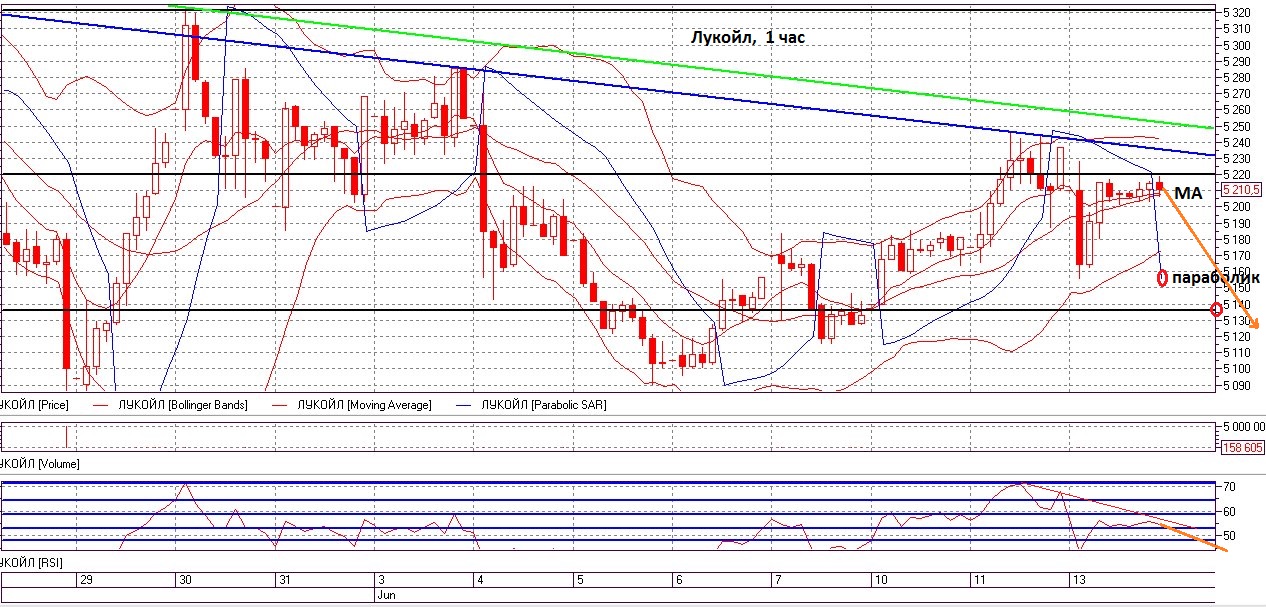Viewport: 1266px width, 607px height.
Task: Click the RSI axis level 50
Action: click(1229, 537)
